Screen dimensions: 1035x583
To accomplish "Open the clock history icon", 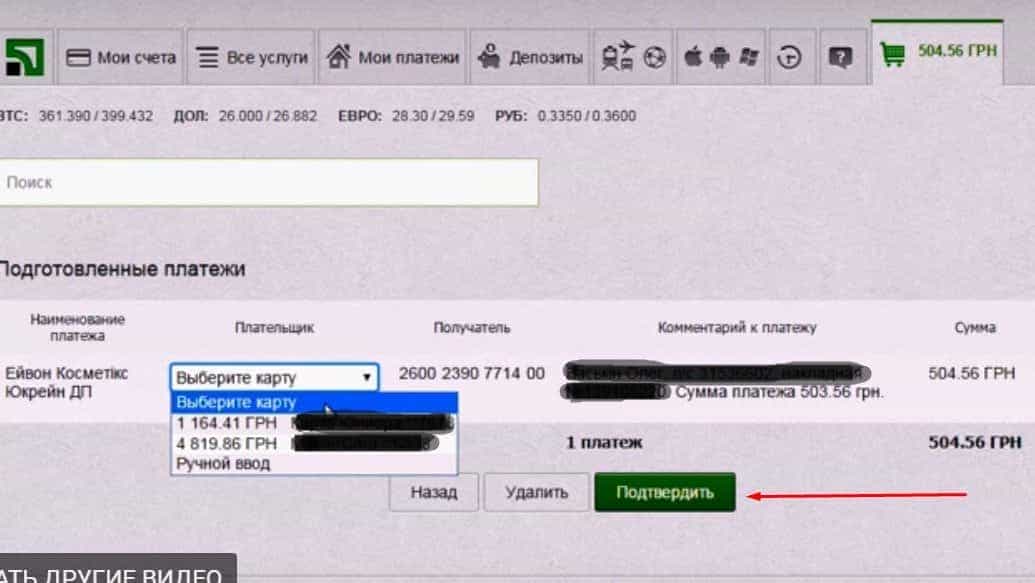I will pos(789,57).
